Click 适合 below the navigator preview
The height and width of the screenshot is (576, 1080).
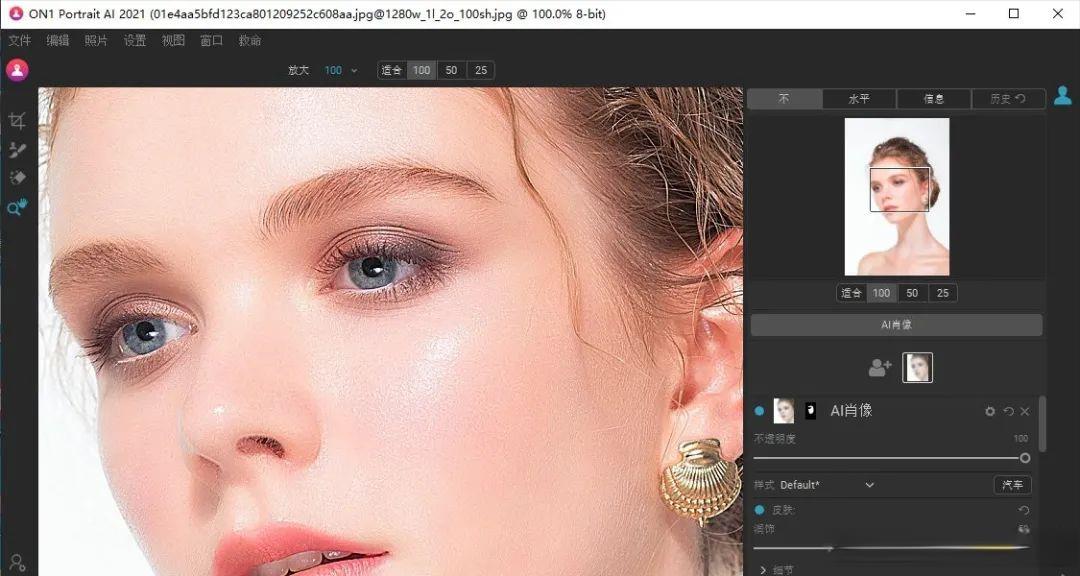click(852, 293)
